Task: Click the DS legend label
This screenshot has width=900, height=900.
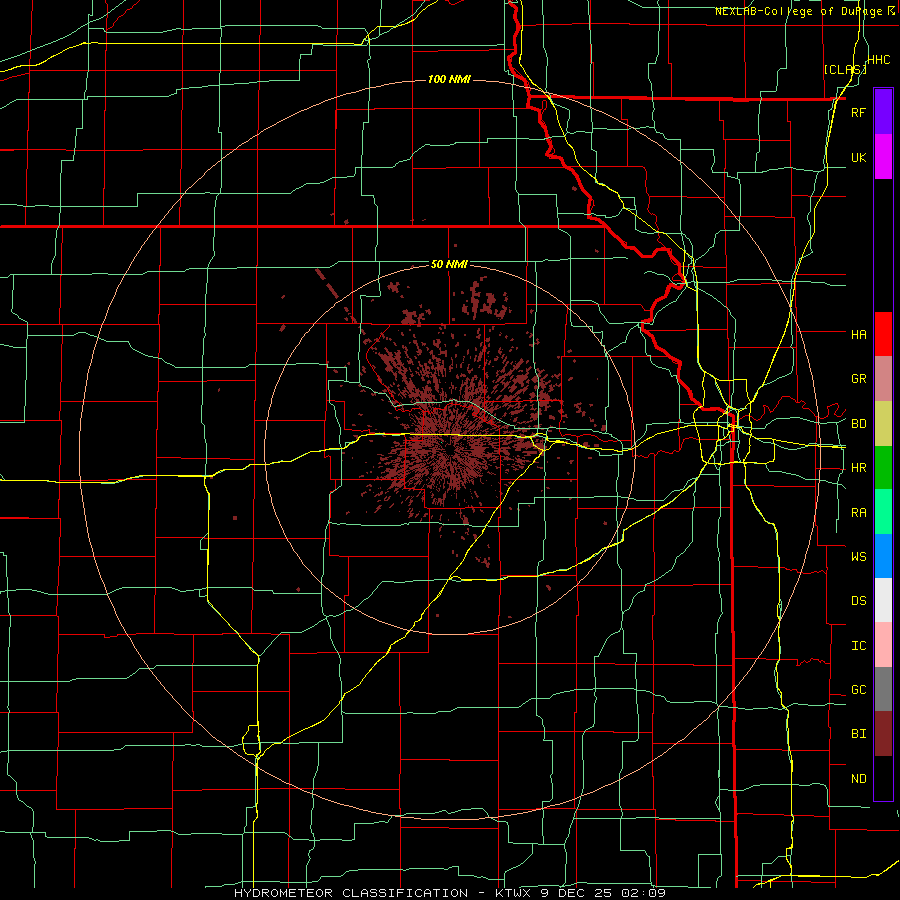Action: 858,600
